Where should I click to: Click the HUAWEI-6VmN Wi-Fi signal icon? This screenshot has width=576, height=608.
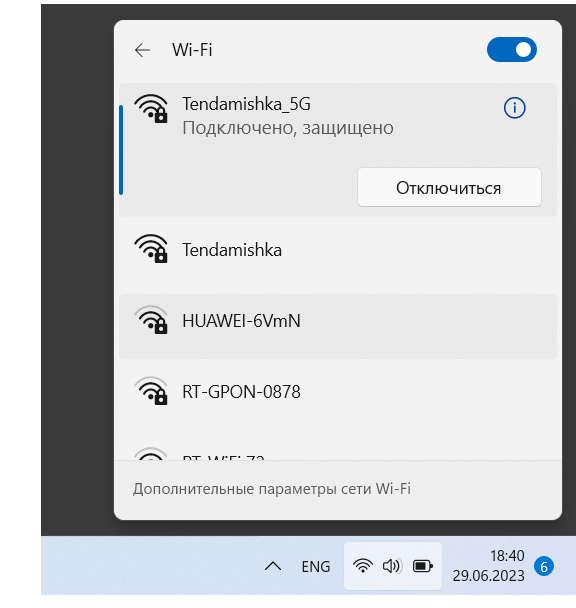pos(151,320)
